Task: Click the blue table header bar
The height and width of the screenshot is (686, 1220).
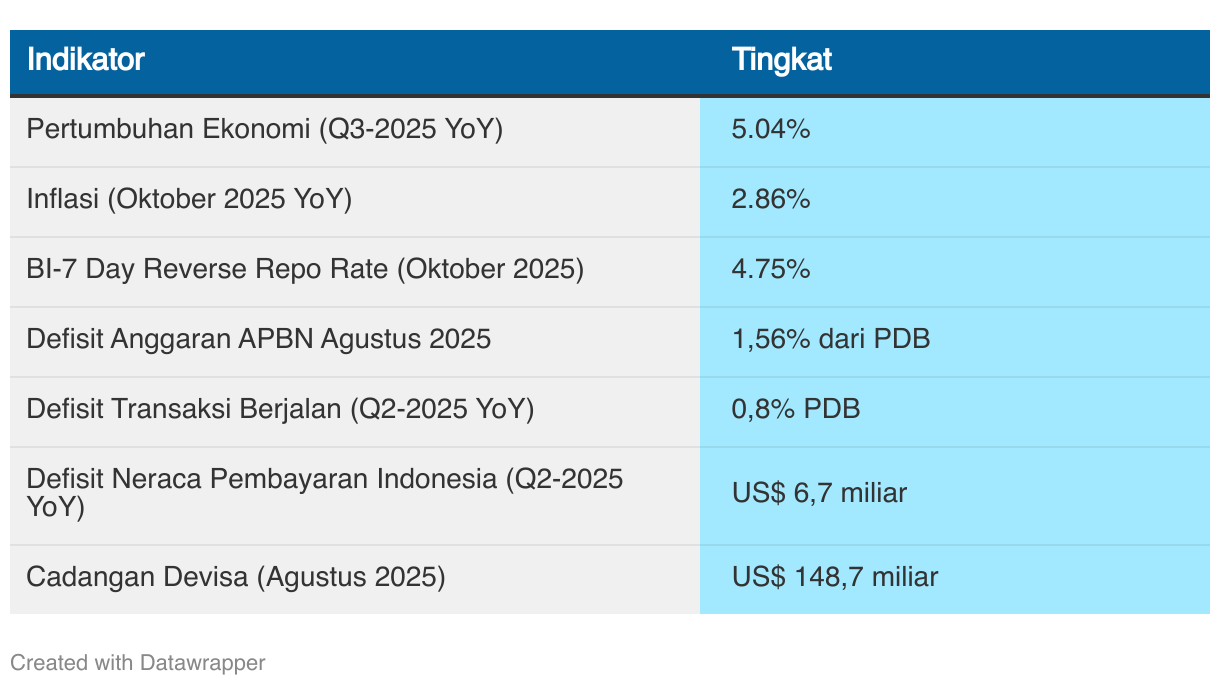Action: (x=610, y=62)
